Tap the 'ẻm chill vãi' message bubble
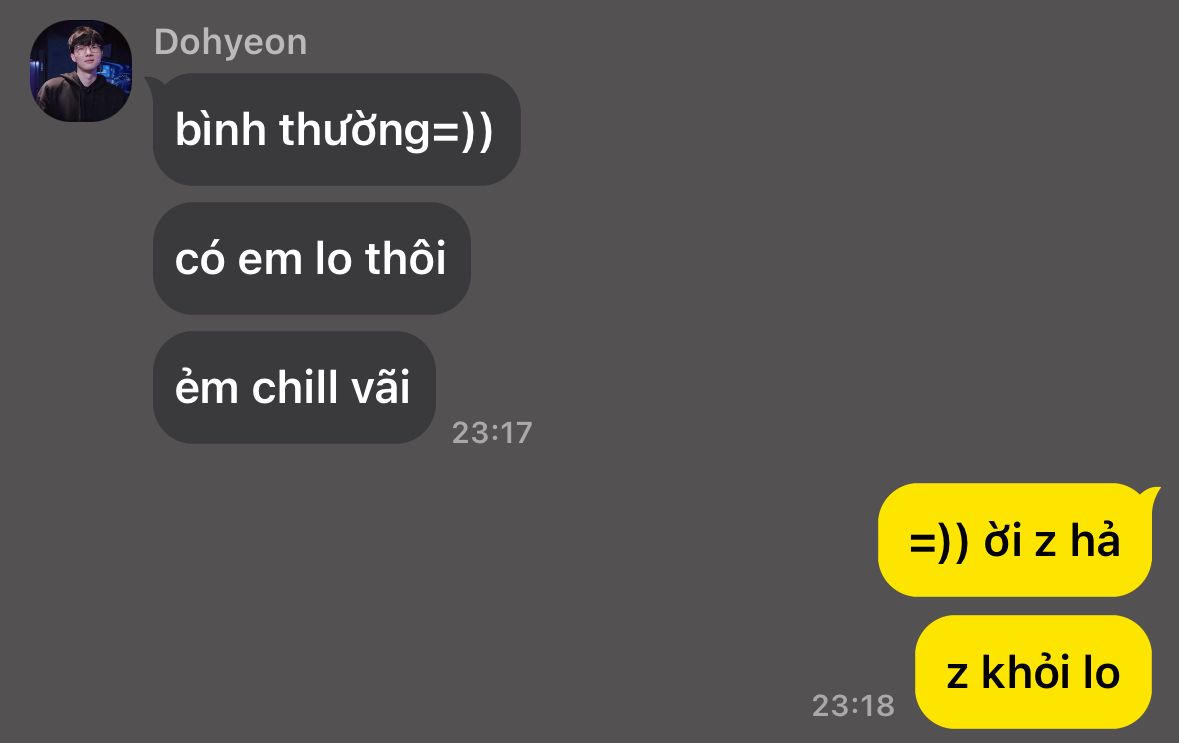This screenshot has width=1179, height=743. click(294, 387)
